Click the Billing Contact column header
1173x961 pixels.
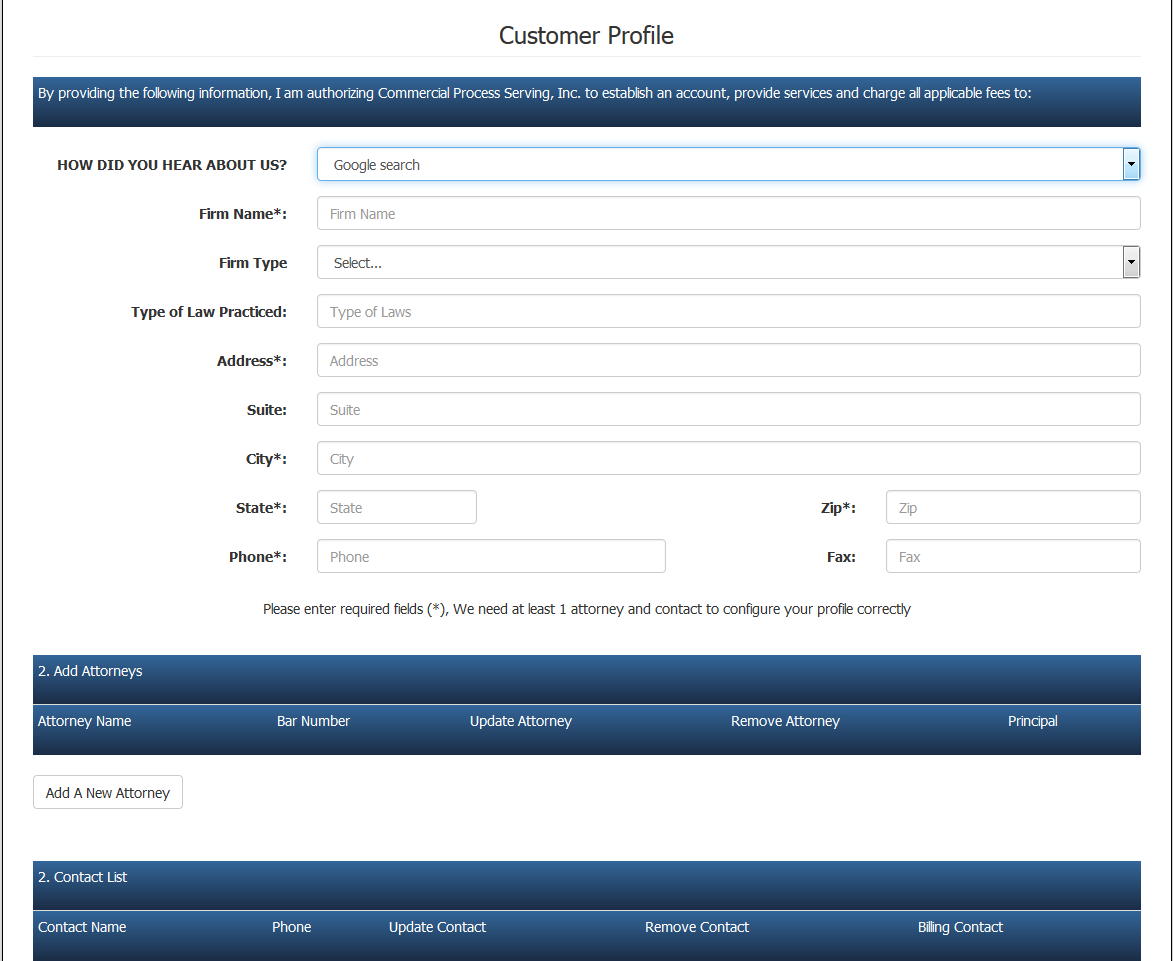961,927
